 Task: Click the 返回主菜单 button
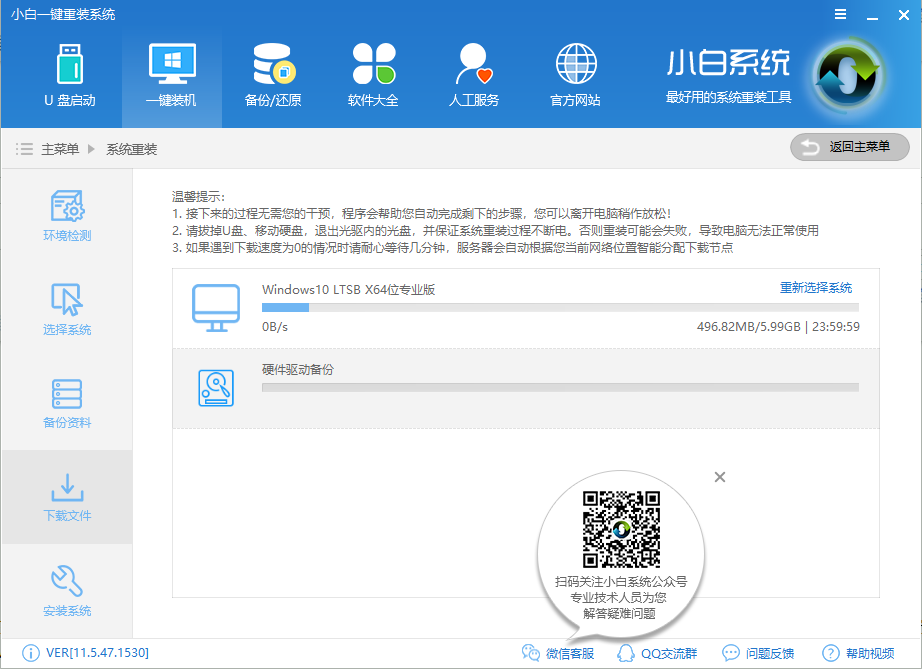849,147
